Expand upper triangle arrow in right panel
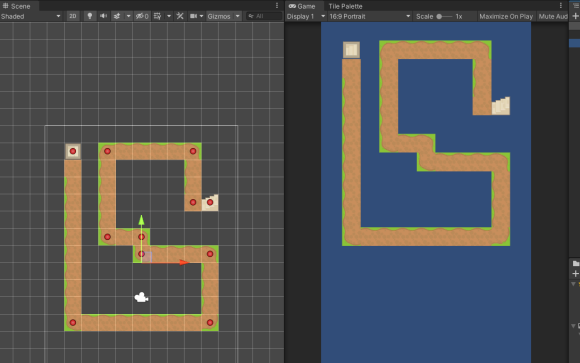 pyautogui.click(x=573, y=284)
